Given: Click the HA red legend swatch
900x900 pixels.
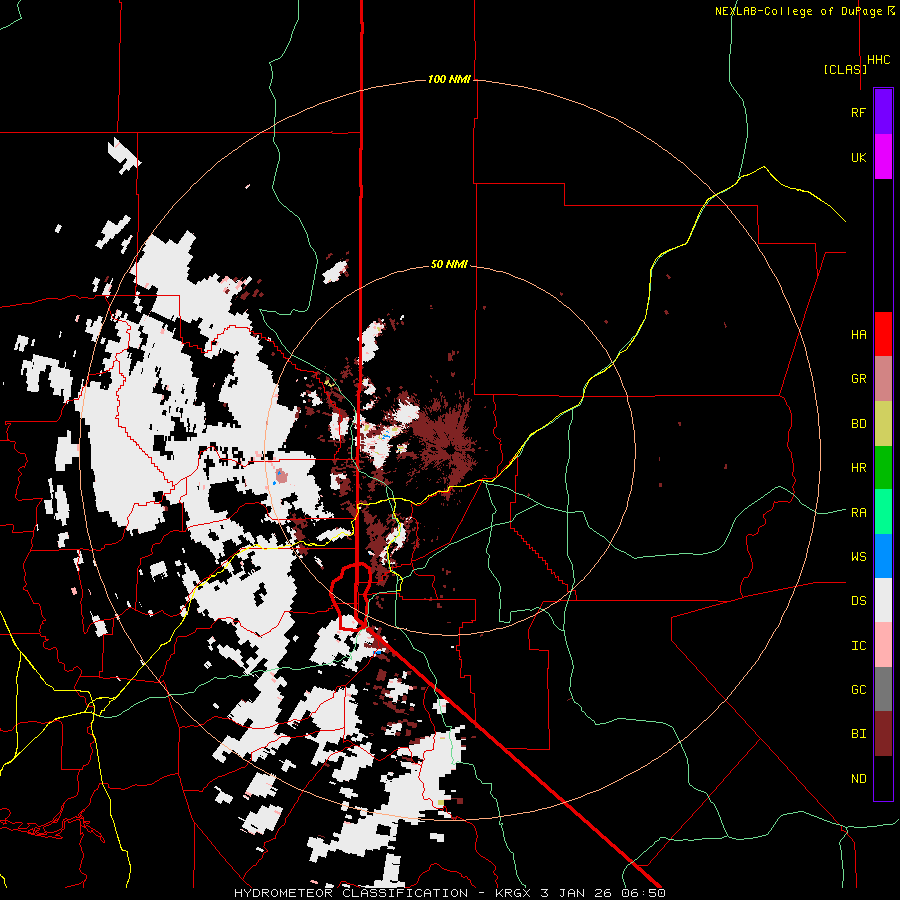Looking at the screenshot, I should 883,334.
